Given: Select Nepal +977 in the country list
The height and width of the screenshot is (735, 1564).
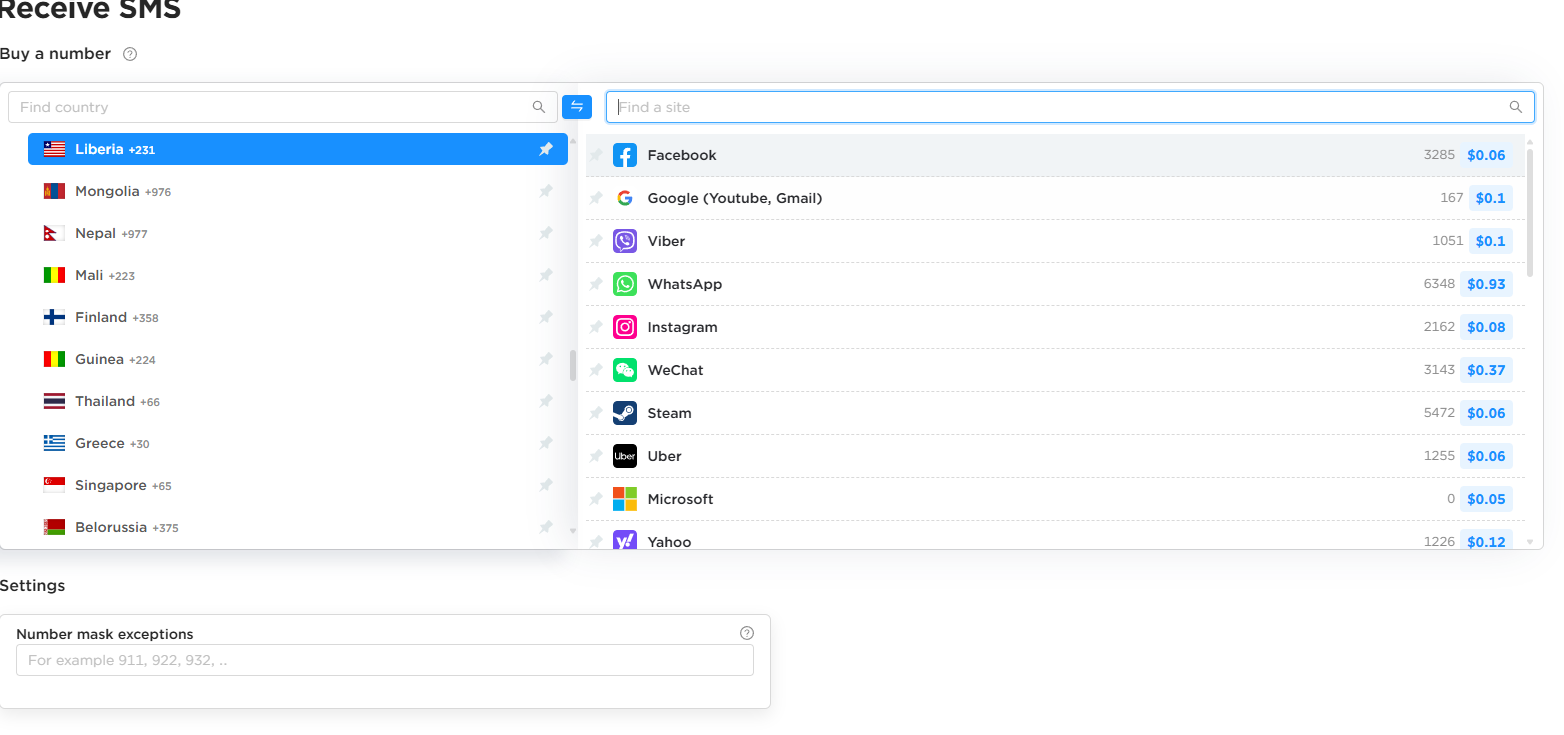Looking at the screenshot, I should click(298, 233).
